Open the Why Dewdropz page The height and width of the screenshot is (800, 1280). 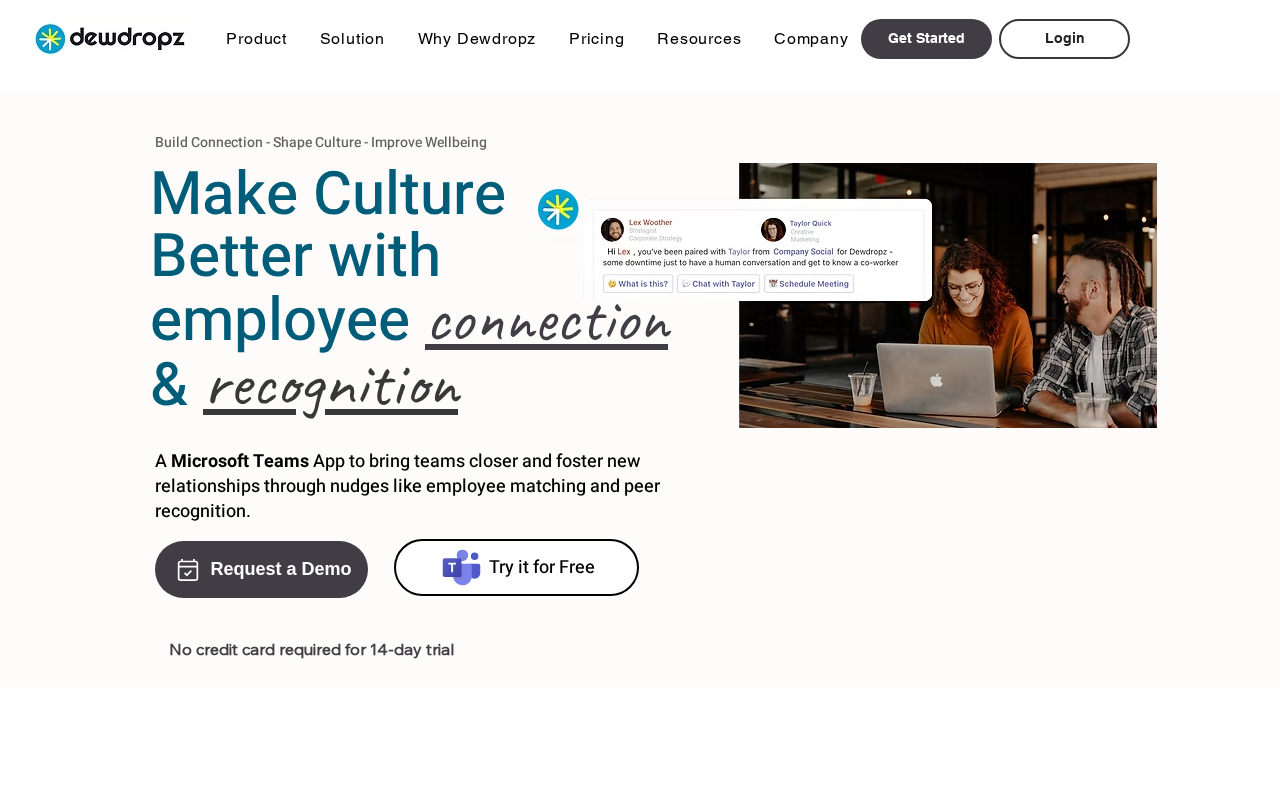477,39
